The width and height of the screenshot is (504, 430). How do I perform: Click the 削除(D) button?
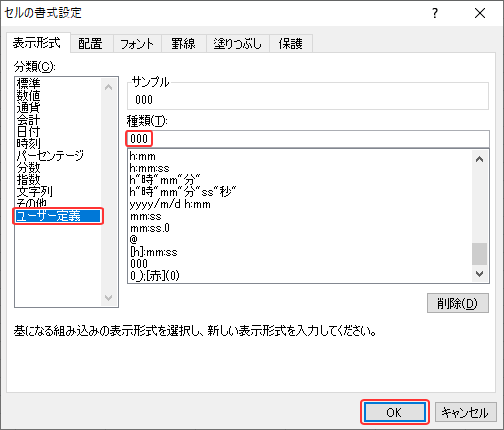[x=458, y=303]
